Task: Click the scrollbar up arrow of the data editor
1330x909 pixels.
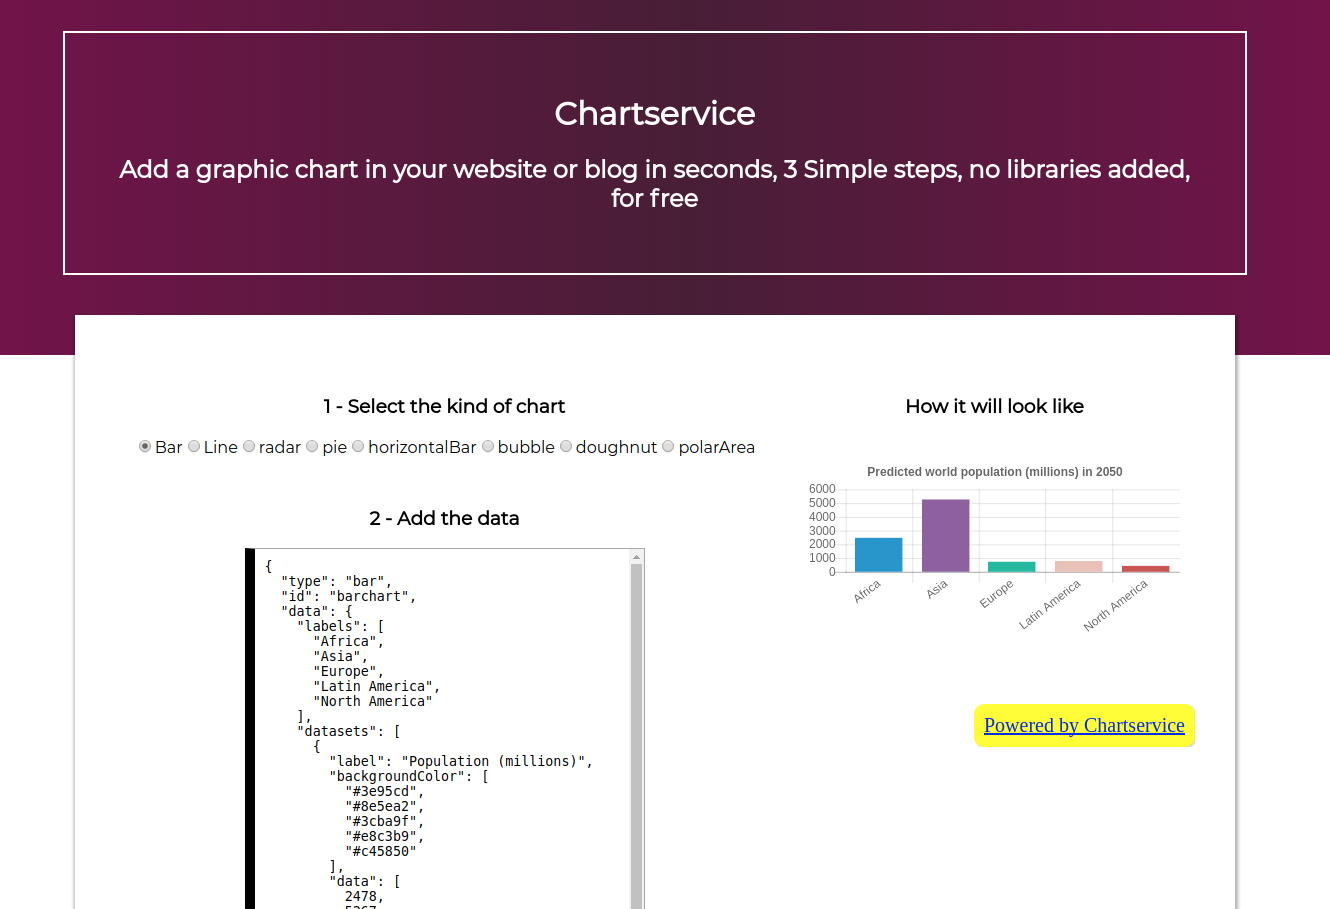Action: click(637, 555)
